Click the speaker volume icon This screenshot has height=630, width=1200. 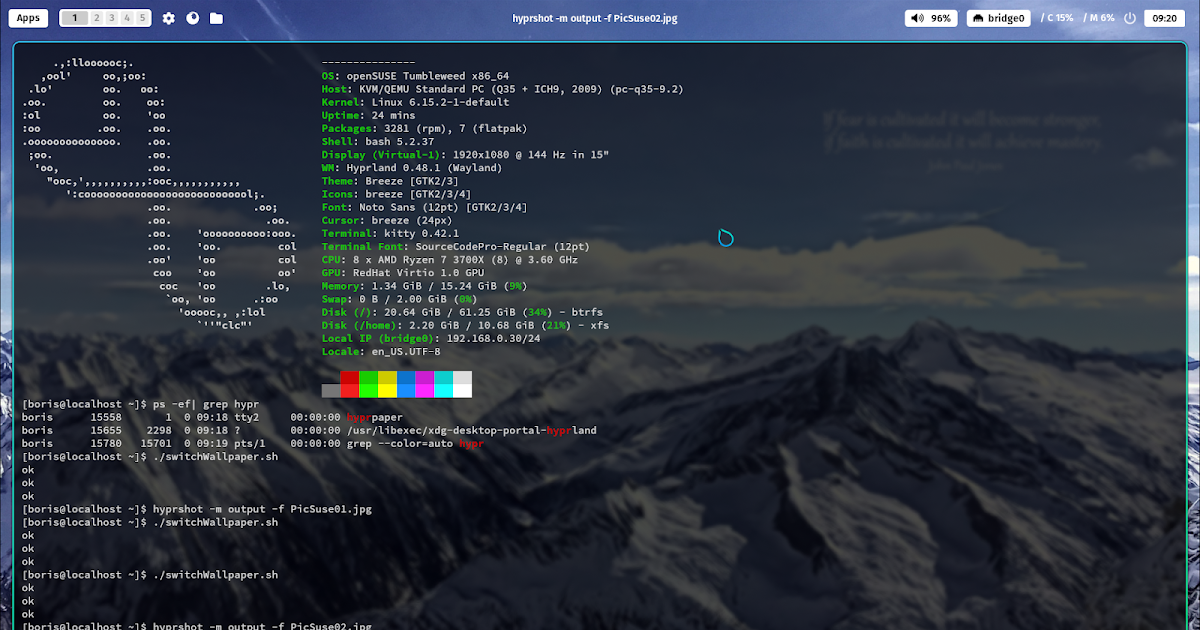(918, 18)
